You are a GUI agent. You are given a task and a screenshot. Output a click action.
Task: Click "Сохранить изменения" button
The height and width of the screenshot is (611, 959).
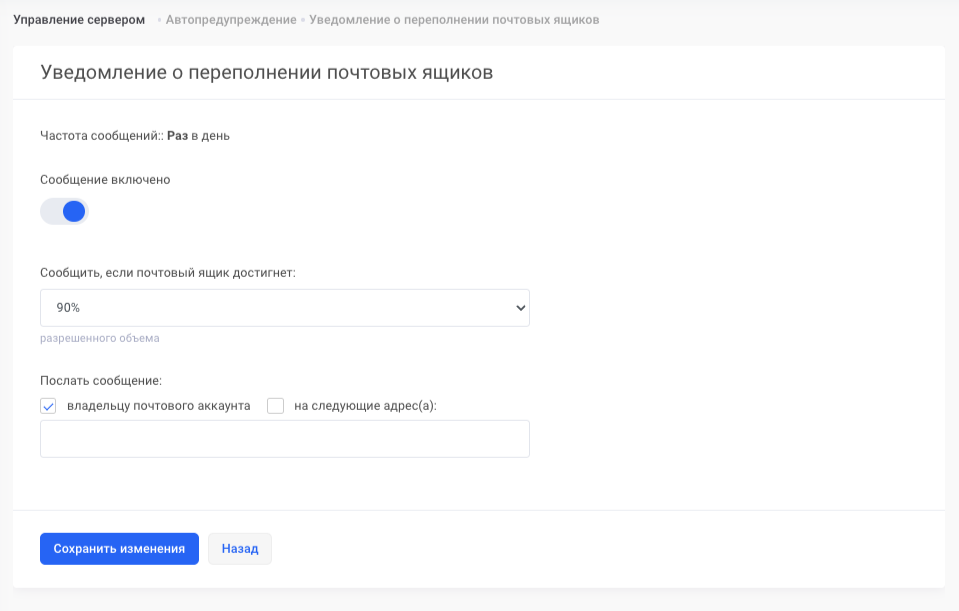[x=119, y=549]
